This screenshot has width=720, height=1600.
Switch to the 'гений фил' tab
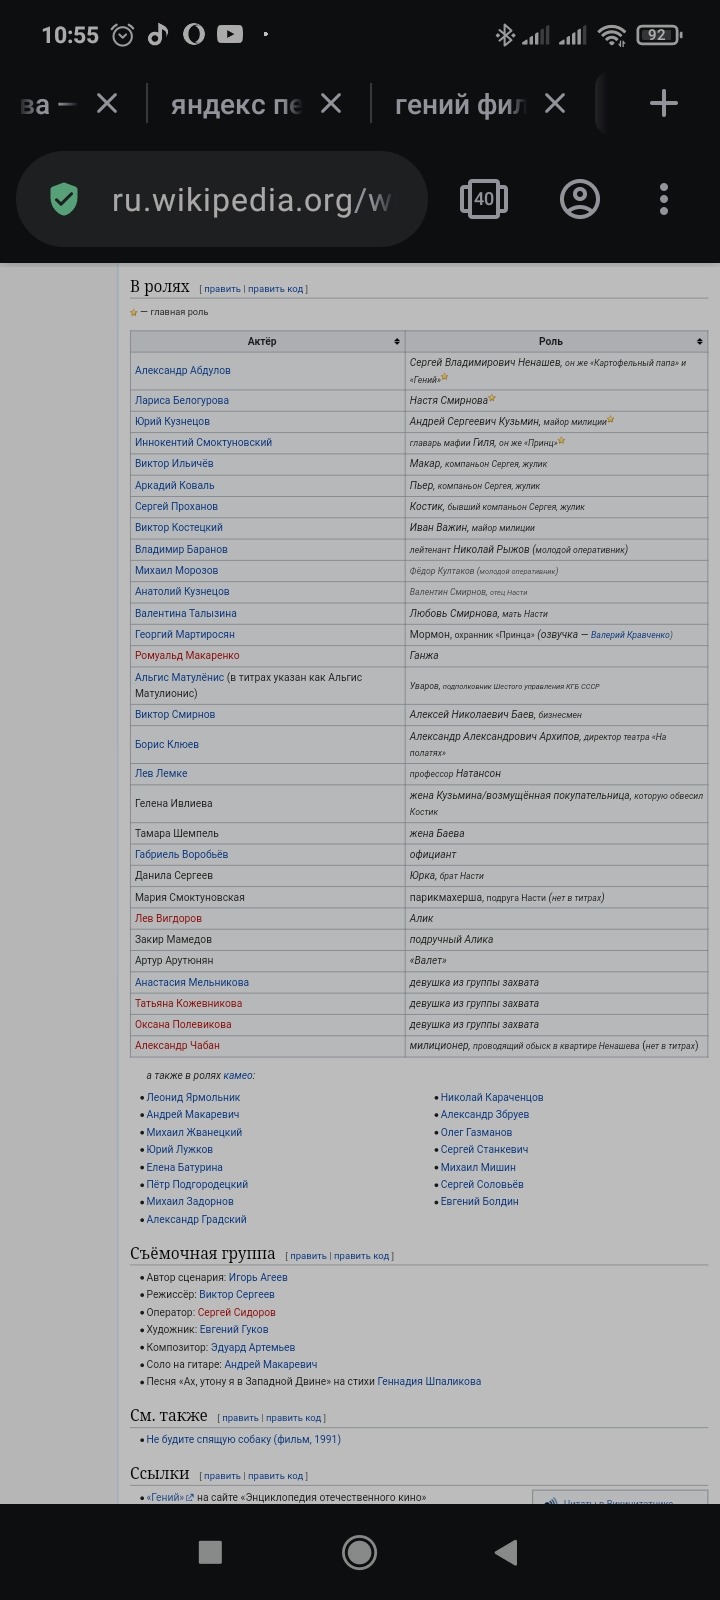pyautogui.click(x=460, y=104)
